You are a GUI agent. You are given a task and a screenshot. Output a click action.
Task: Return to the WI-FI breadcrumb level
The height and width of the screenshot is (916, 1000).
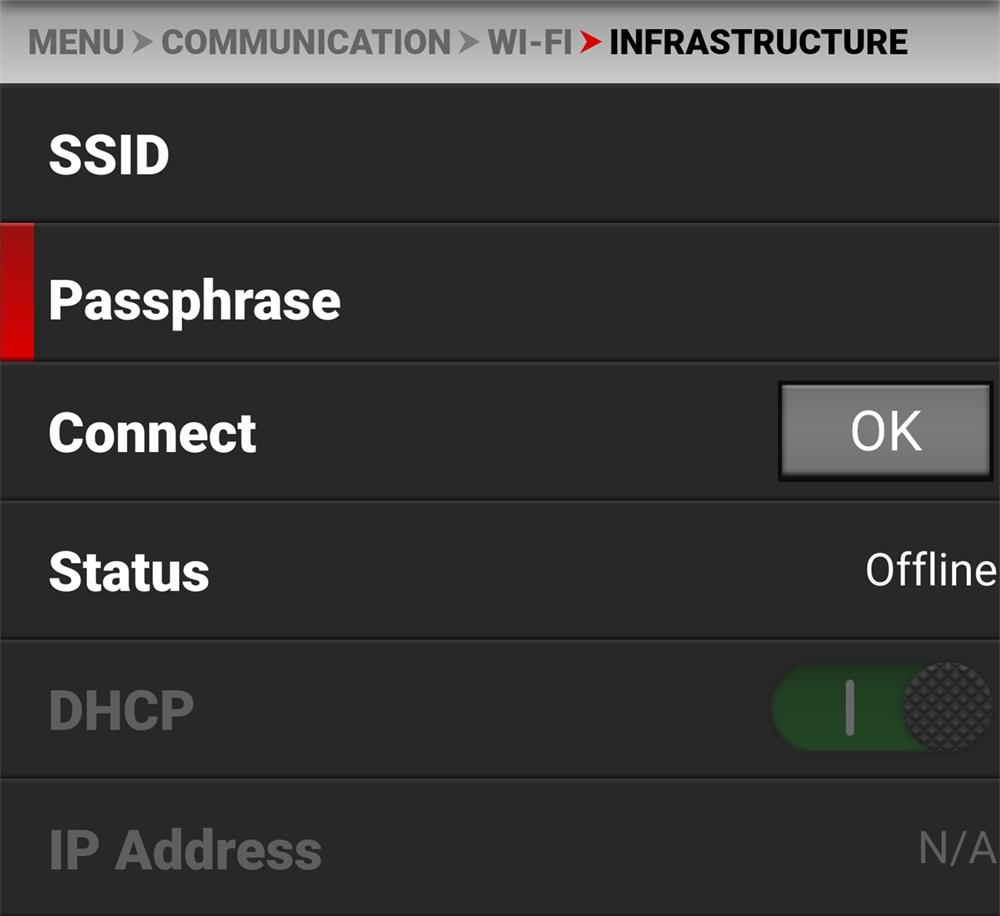[x=529, y=43]
